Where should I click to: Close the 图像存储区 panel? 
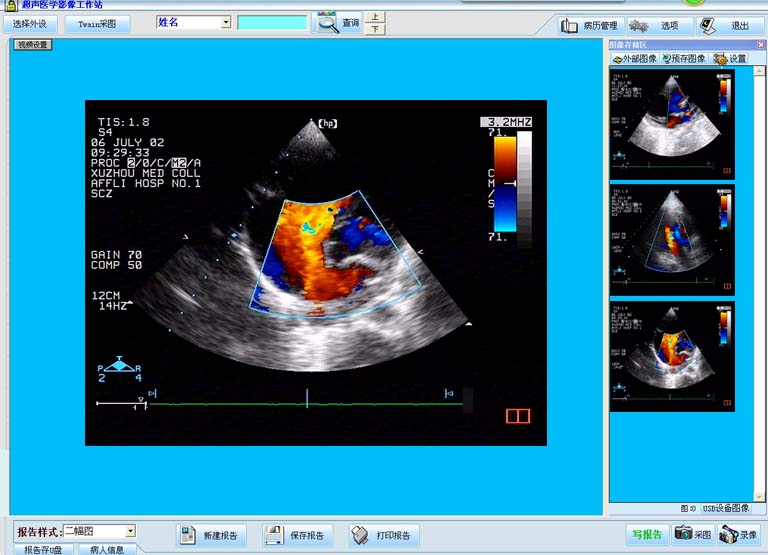(x=761, y=45)
